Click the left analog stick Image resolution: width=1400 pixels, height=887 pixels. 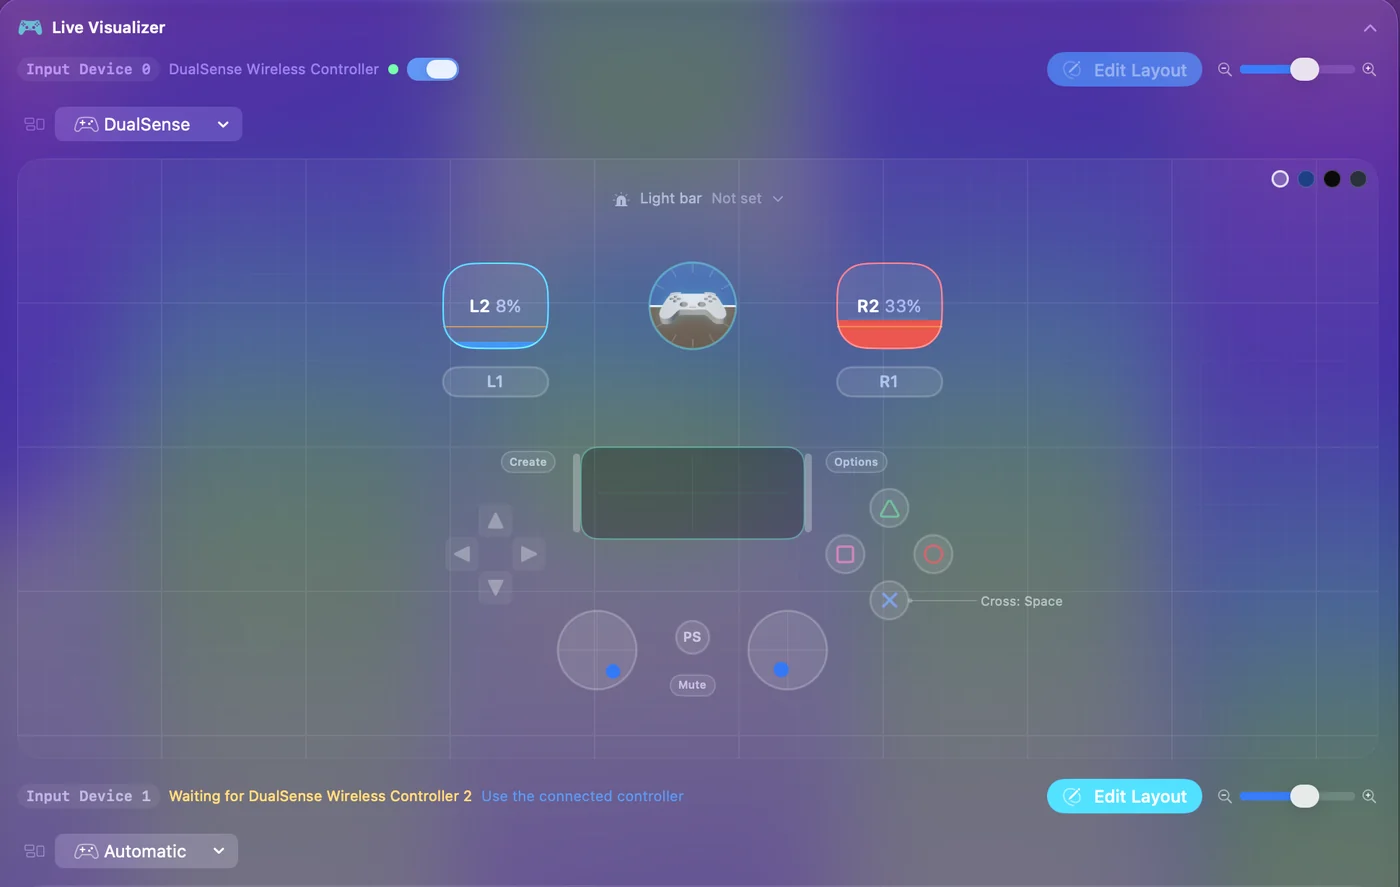pyautogui.click(x=597, y=650)
